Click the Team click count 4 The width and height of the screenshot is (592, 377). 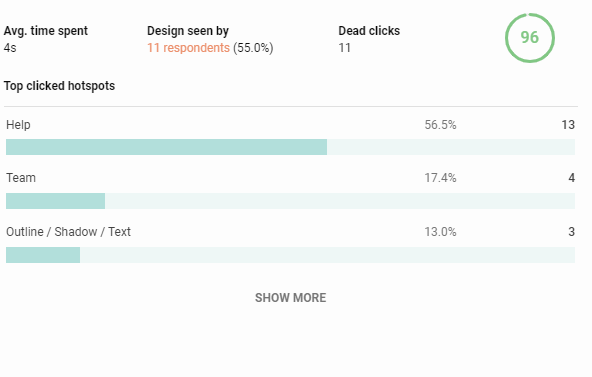(572, 178)
